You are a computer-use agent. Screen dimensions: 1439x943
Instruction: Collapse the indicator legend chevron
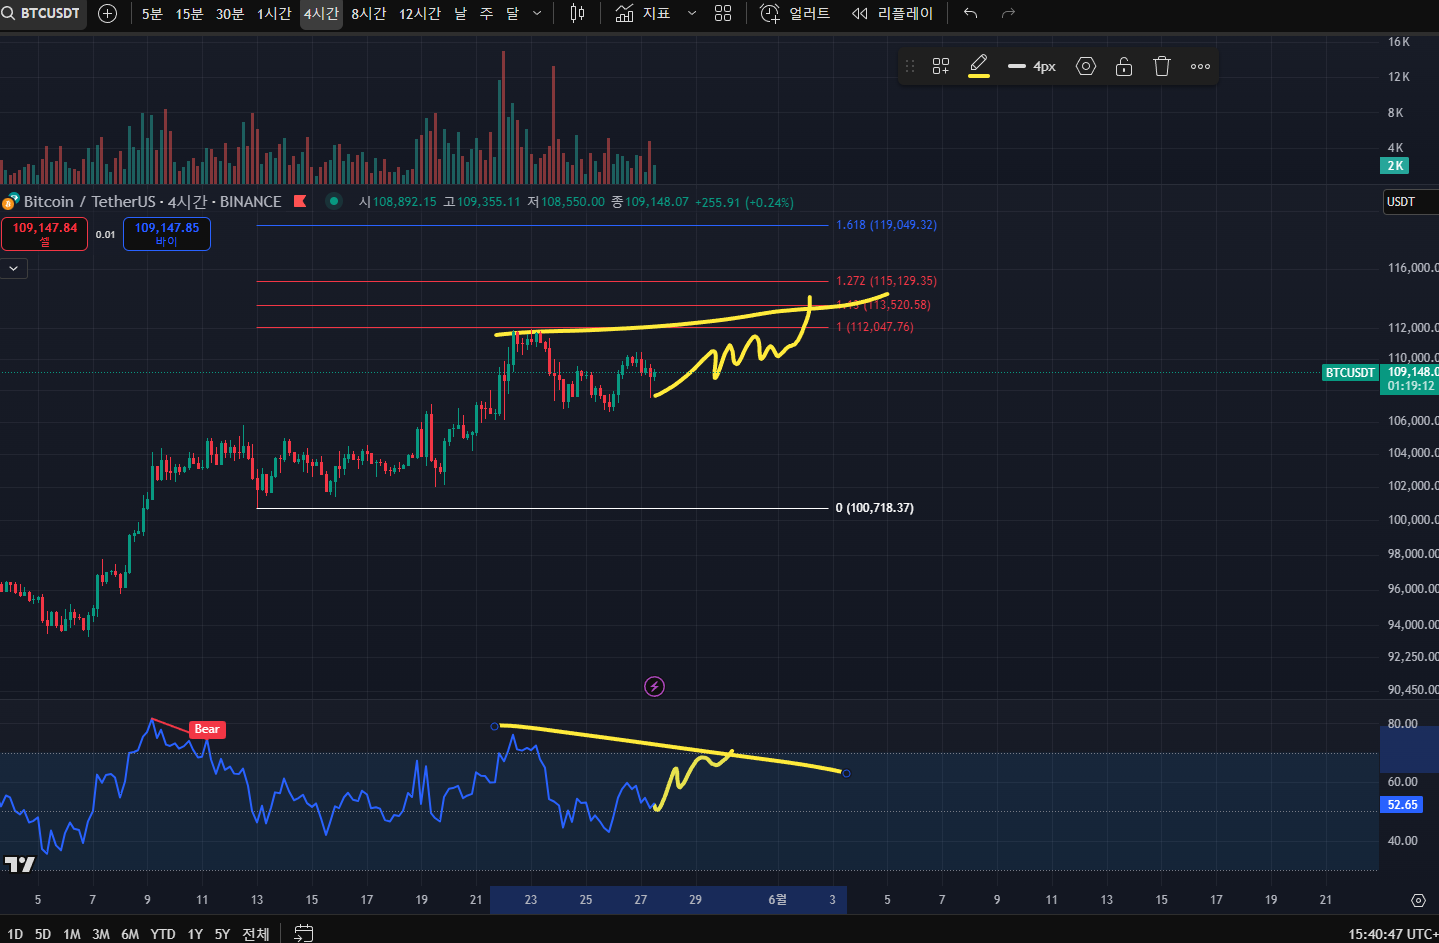point(14,268)
